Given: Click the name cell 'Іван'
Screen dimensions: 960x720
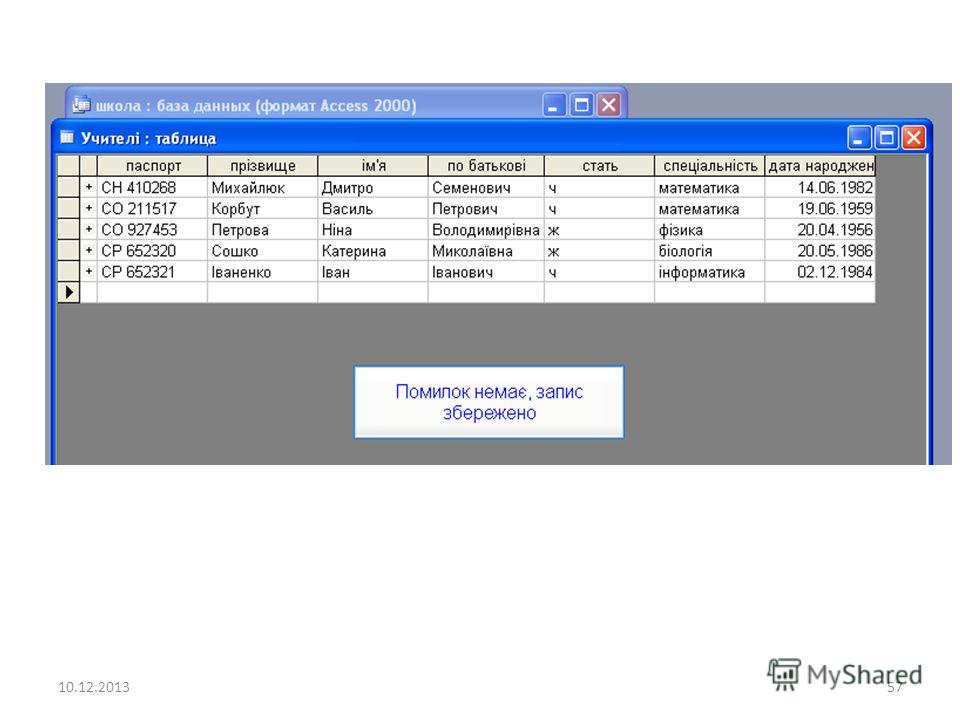Looking at the screenshot, I should pyautogui.click(x=373, y=271).
